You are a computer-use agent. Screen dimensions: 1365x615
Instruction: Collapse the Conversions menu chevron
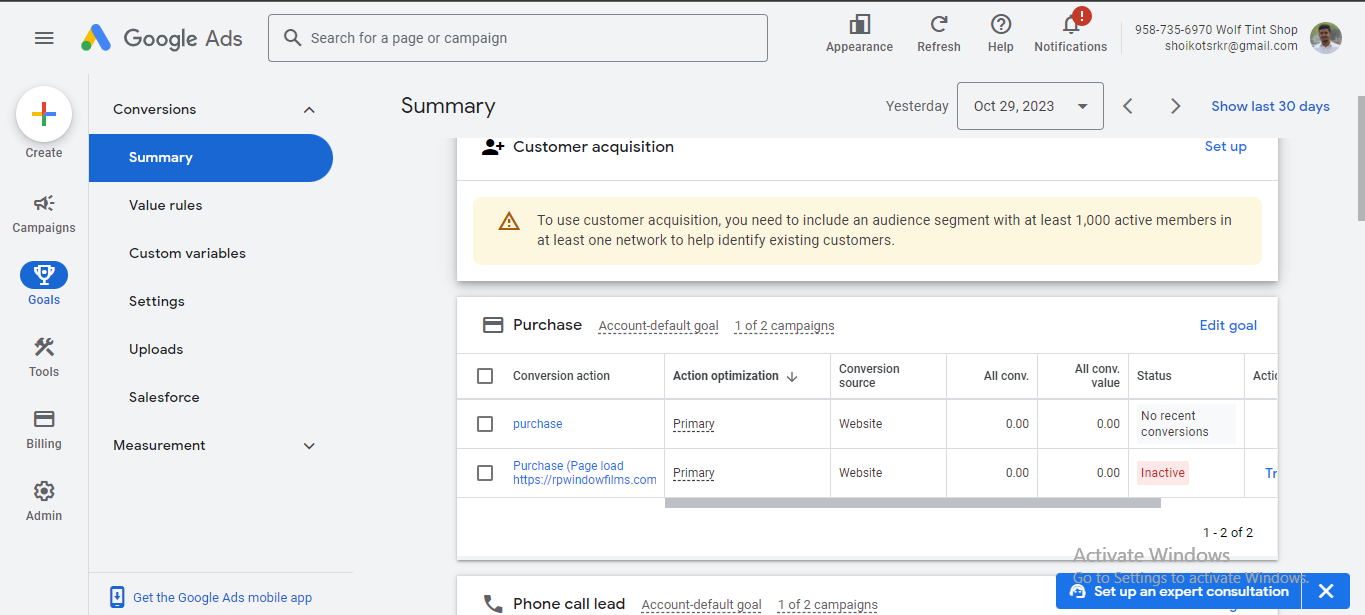click(x=309, y=110)
